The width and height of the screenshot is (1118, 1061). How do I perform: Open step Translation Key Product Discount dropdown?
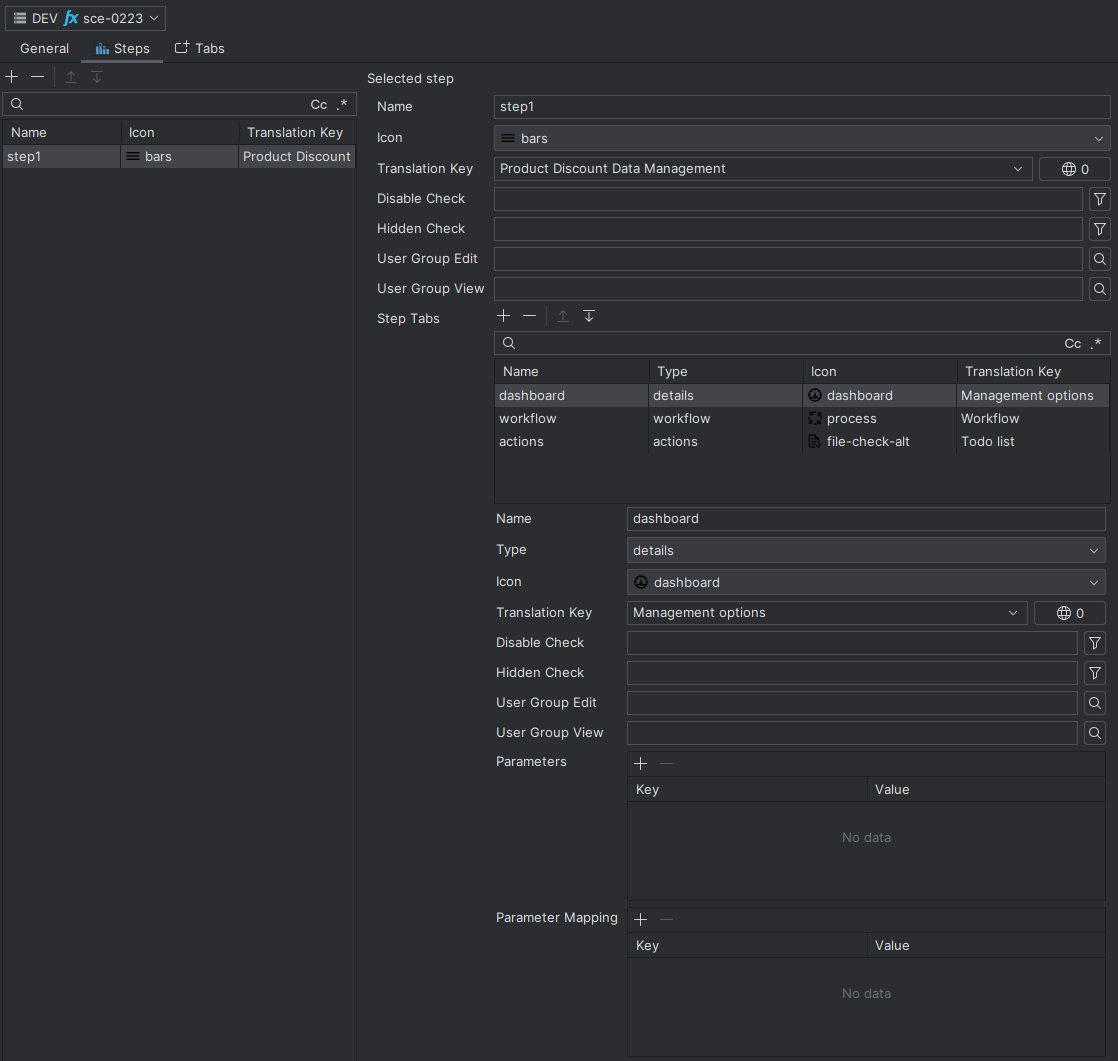pos(763,169)
